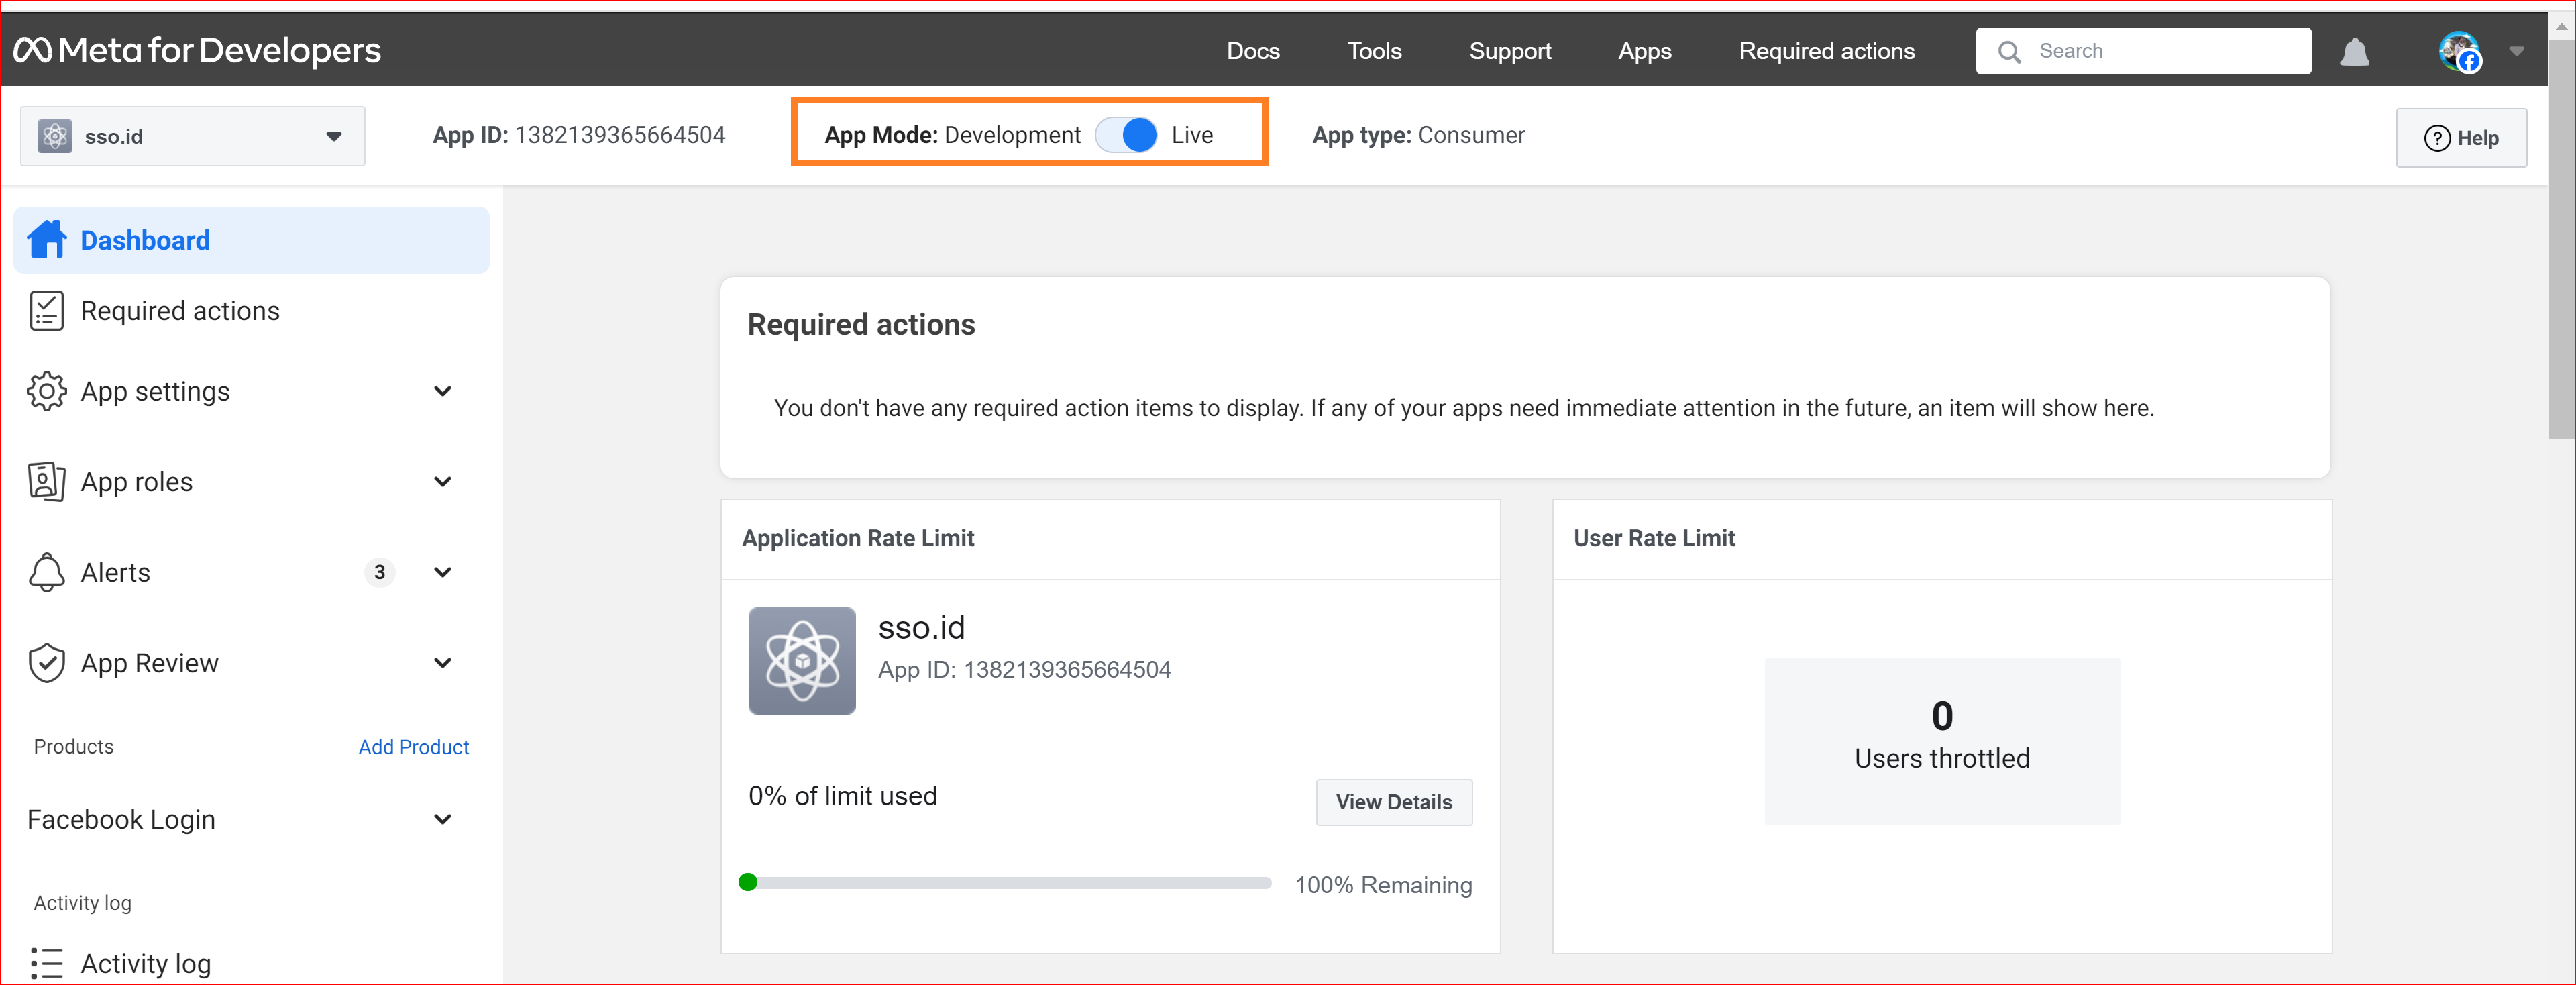2576x985 pixels.
Task: Click the search magnifier icon
Action: tap(2009, 51)
